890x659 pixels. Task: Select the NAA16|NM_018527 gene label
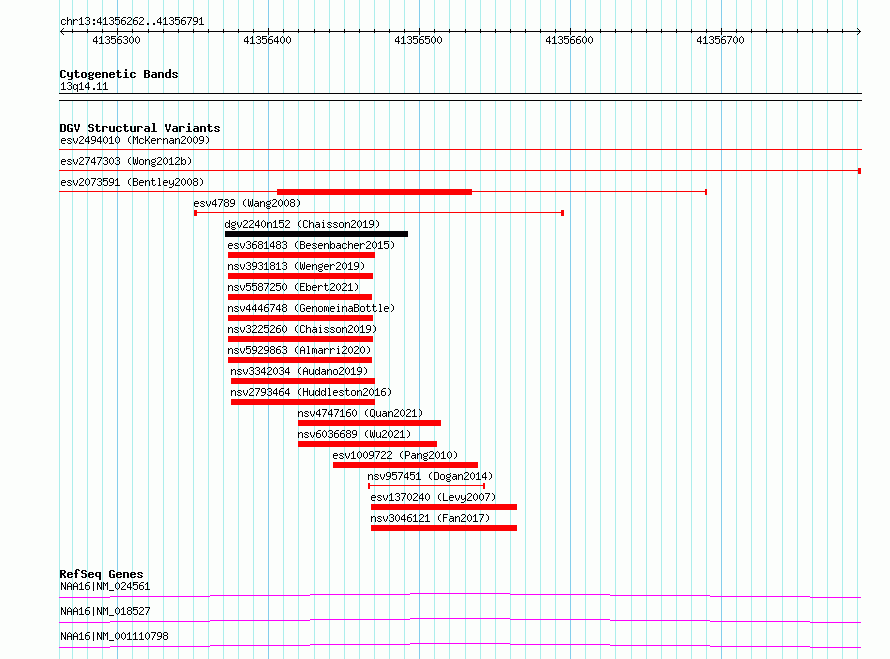coord(105,611)
